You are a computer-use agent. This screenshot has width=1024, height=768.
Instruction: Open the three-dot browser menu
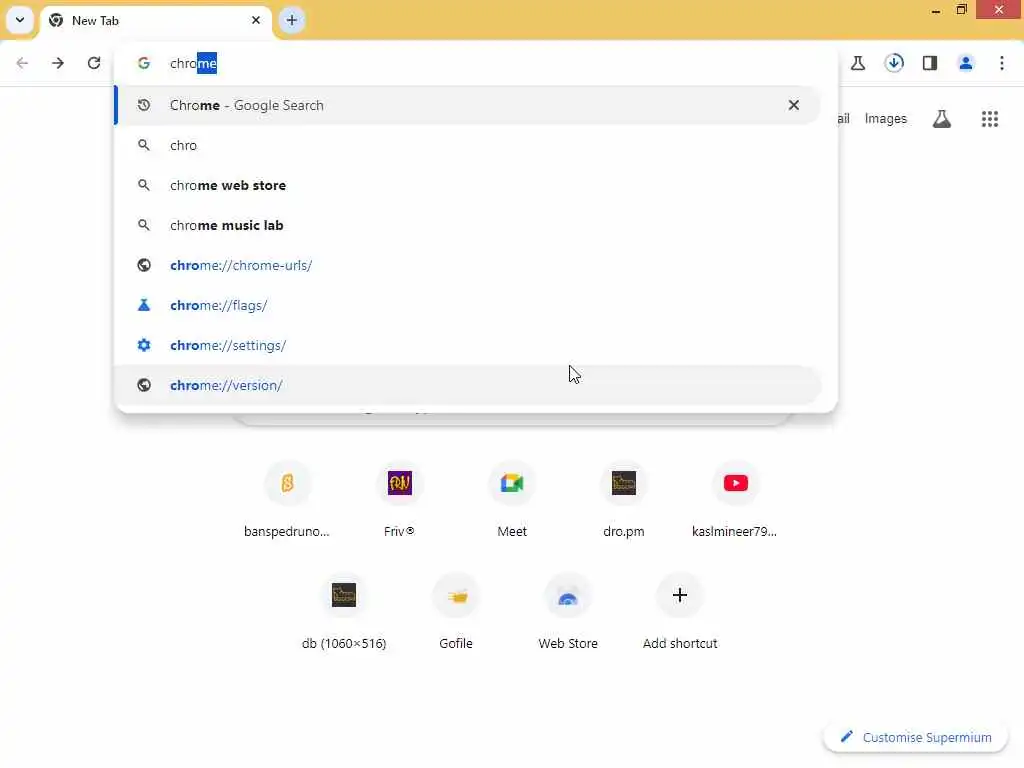click(x=1002, y=63)
